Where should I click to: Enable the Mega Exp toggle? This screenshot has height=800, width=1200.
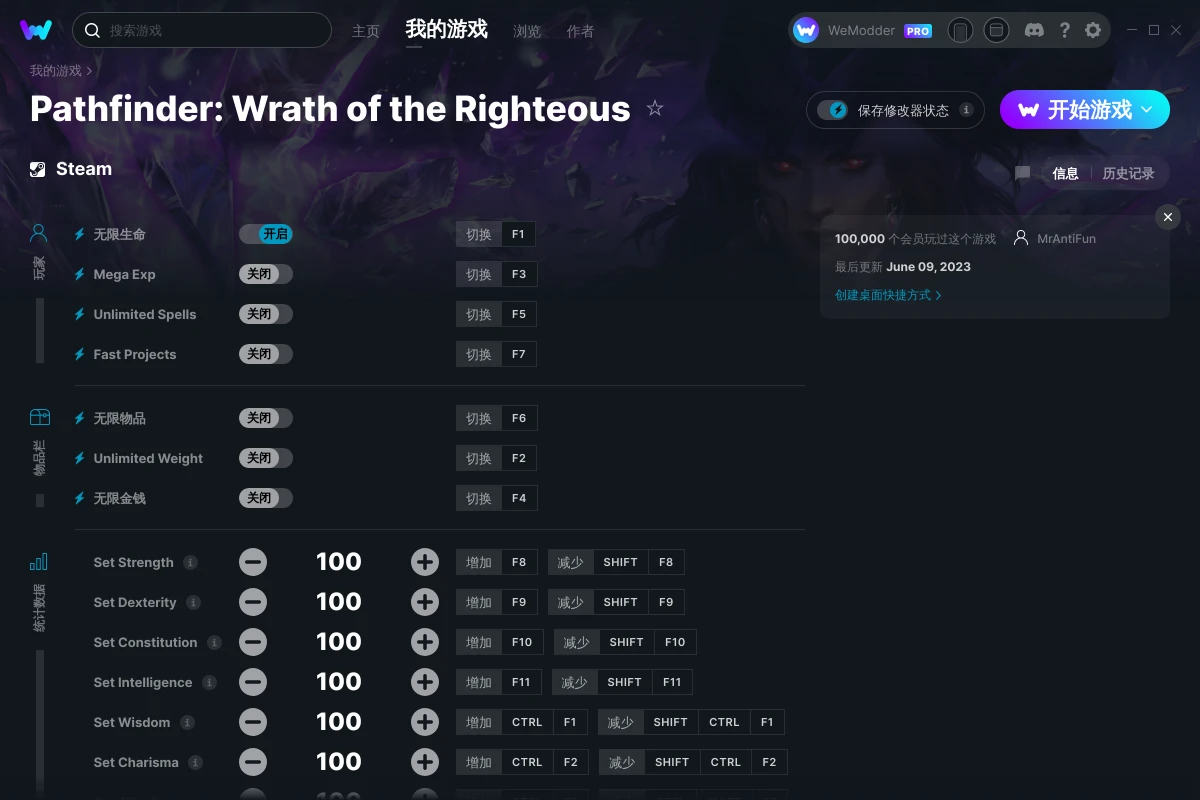point(266,274)
